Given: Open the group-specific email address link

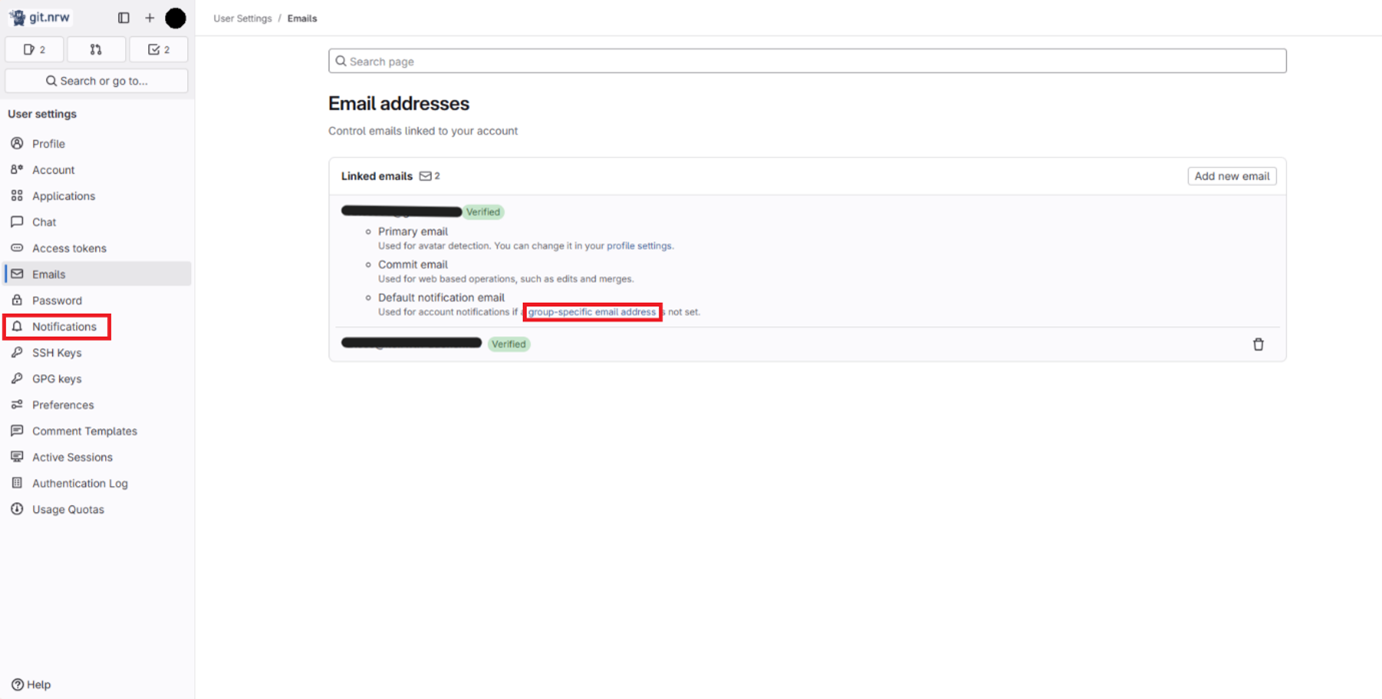Looking at the screenshot, I should 592,311.
